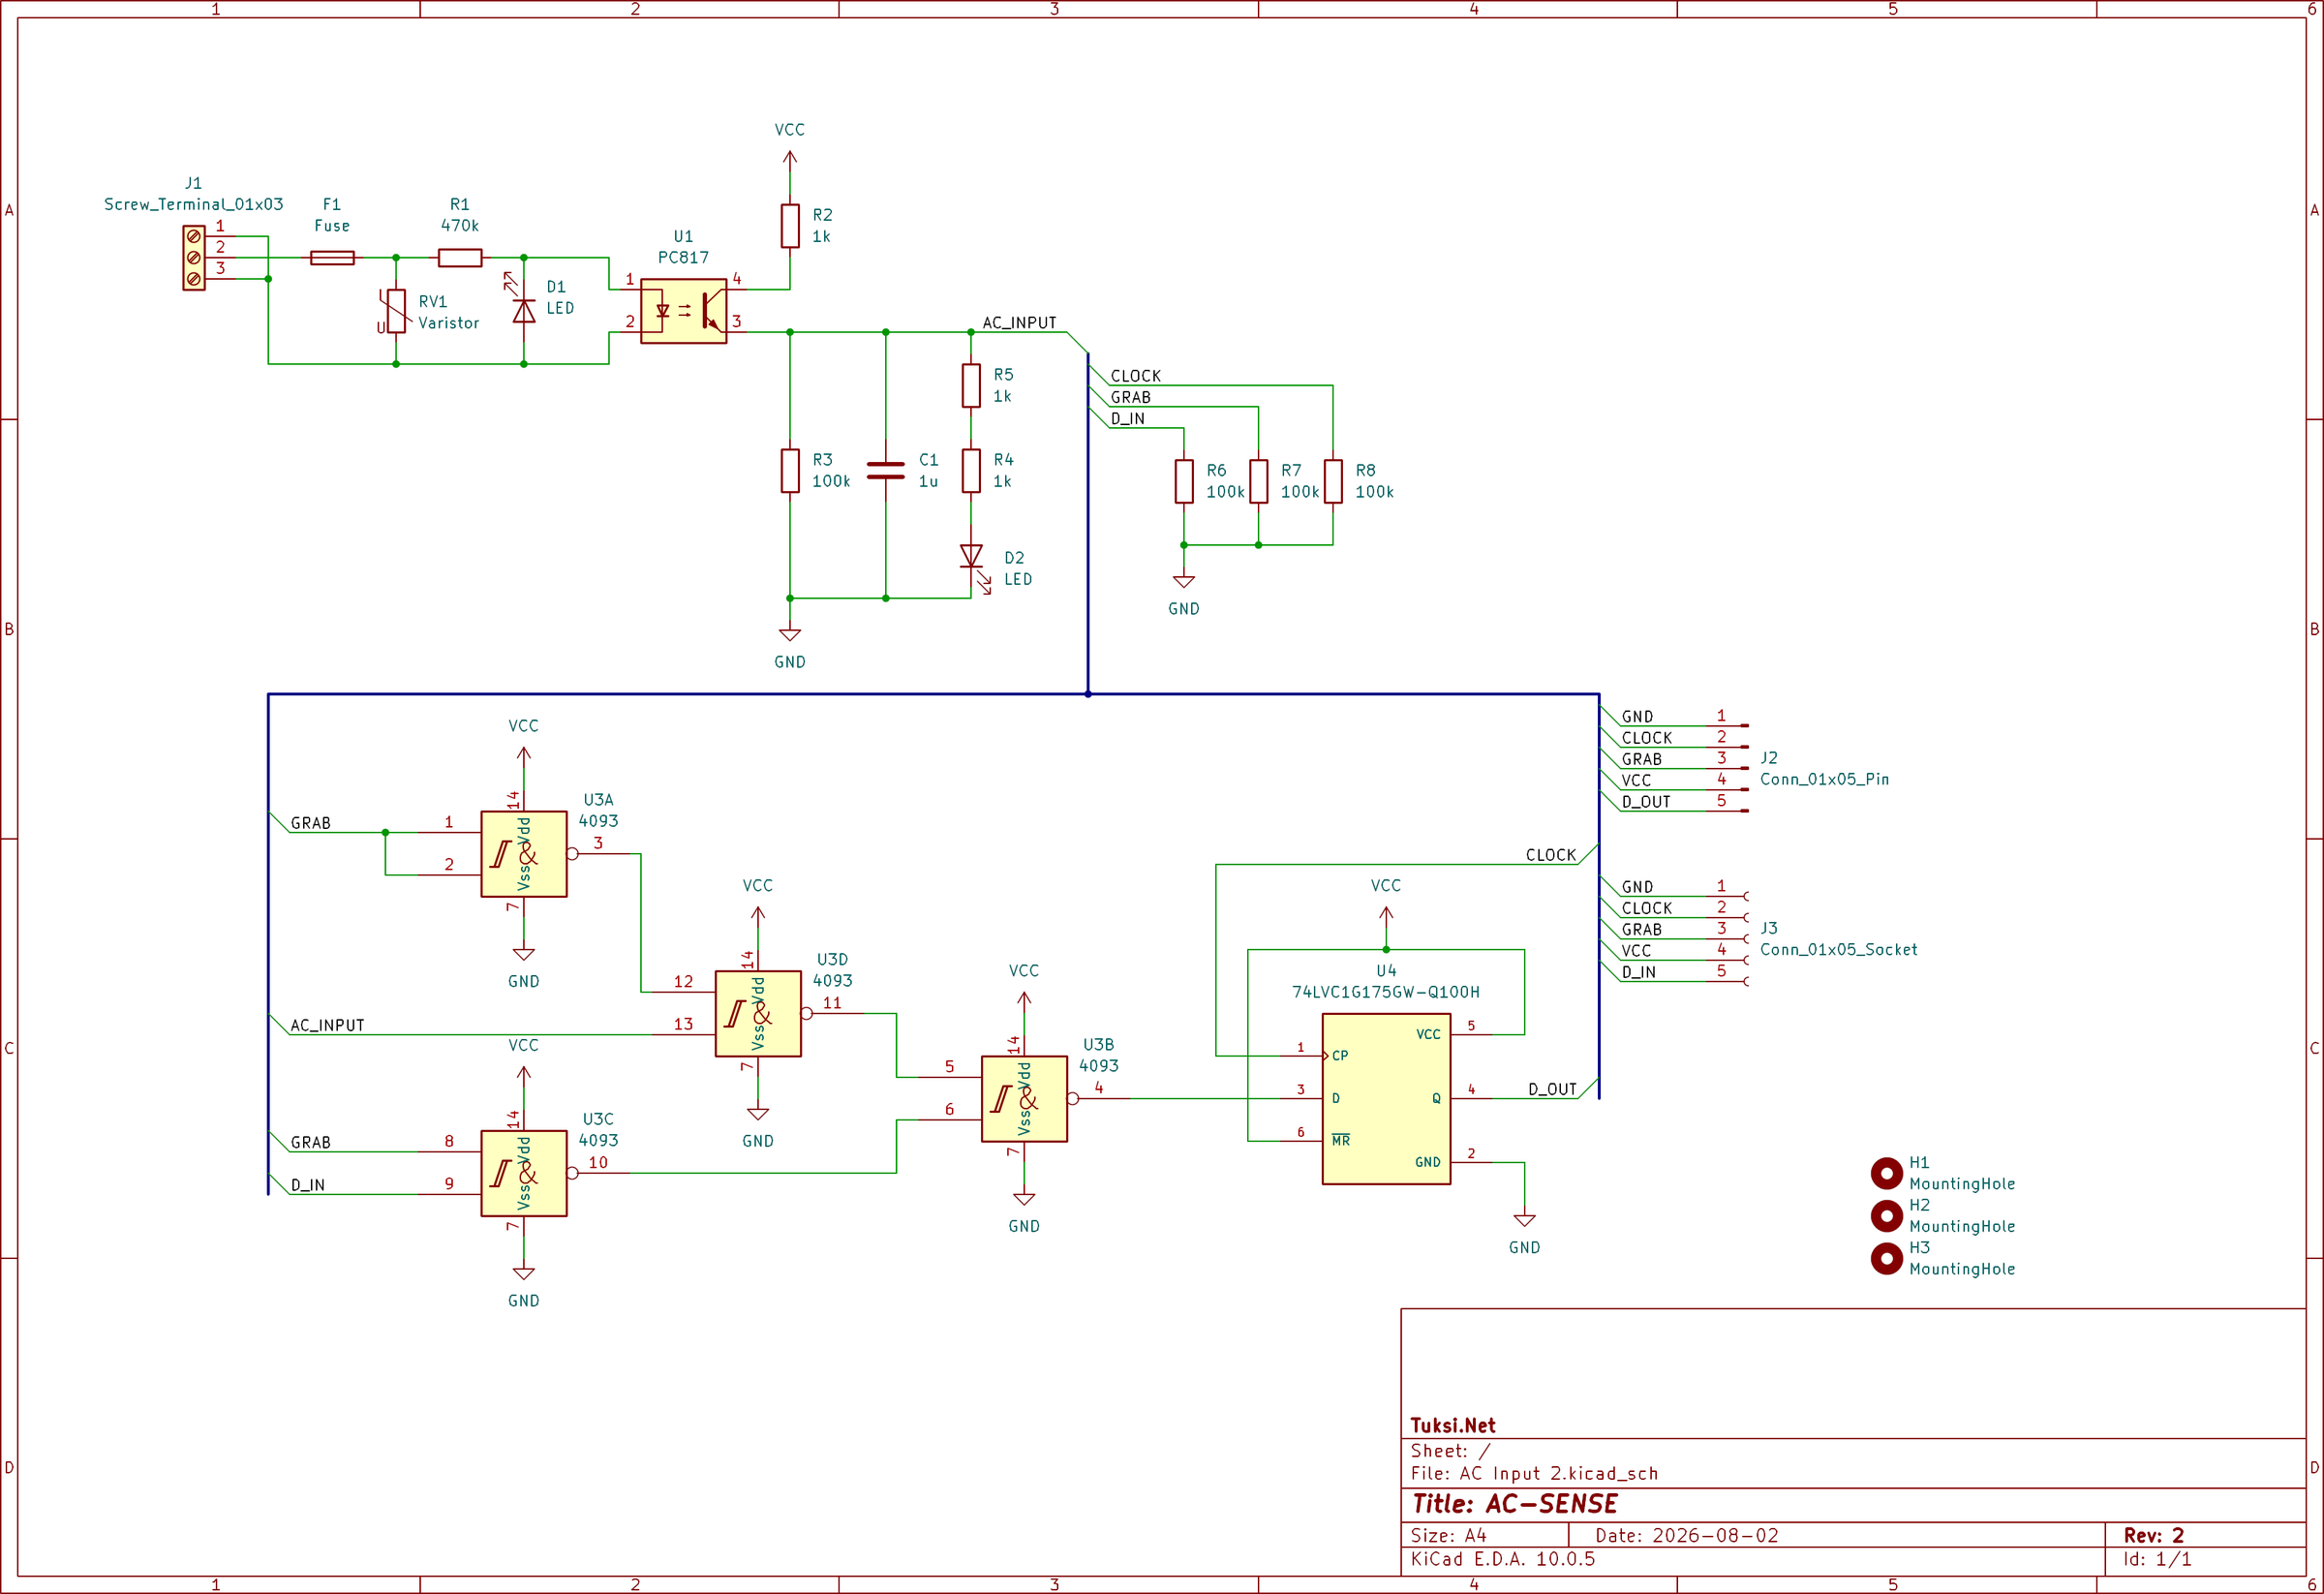Click the AC_INPUT net label near U1

point(1019,322)
